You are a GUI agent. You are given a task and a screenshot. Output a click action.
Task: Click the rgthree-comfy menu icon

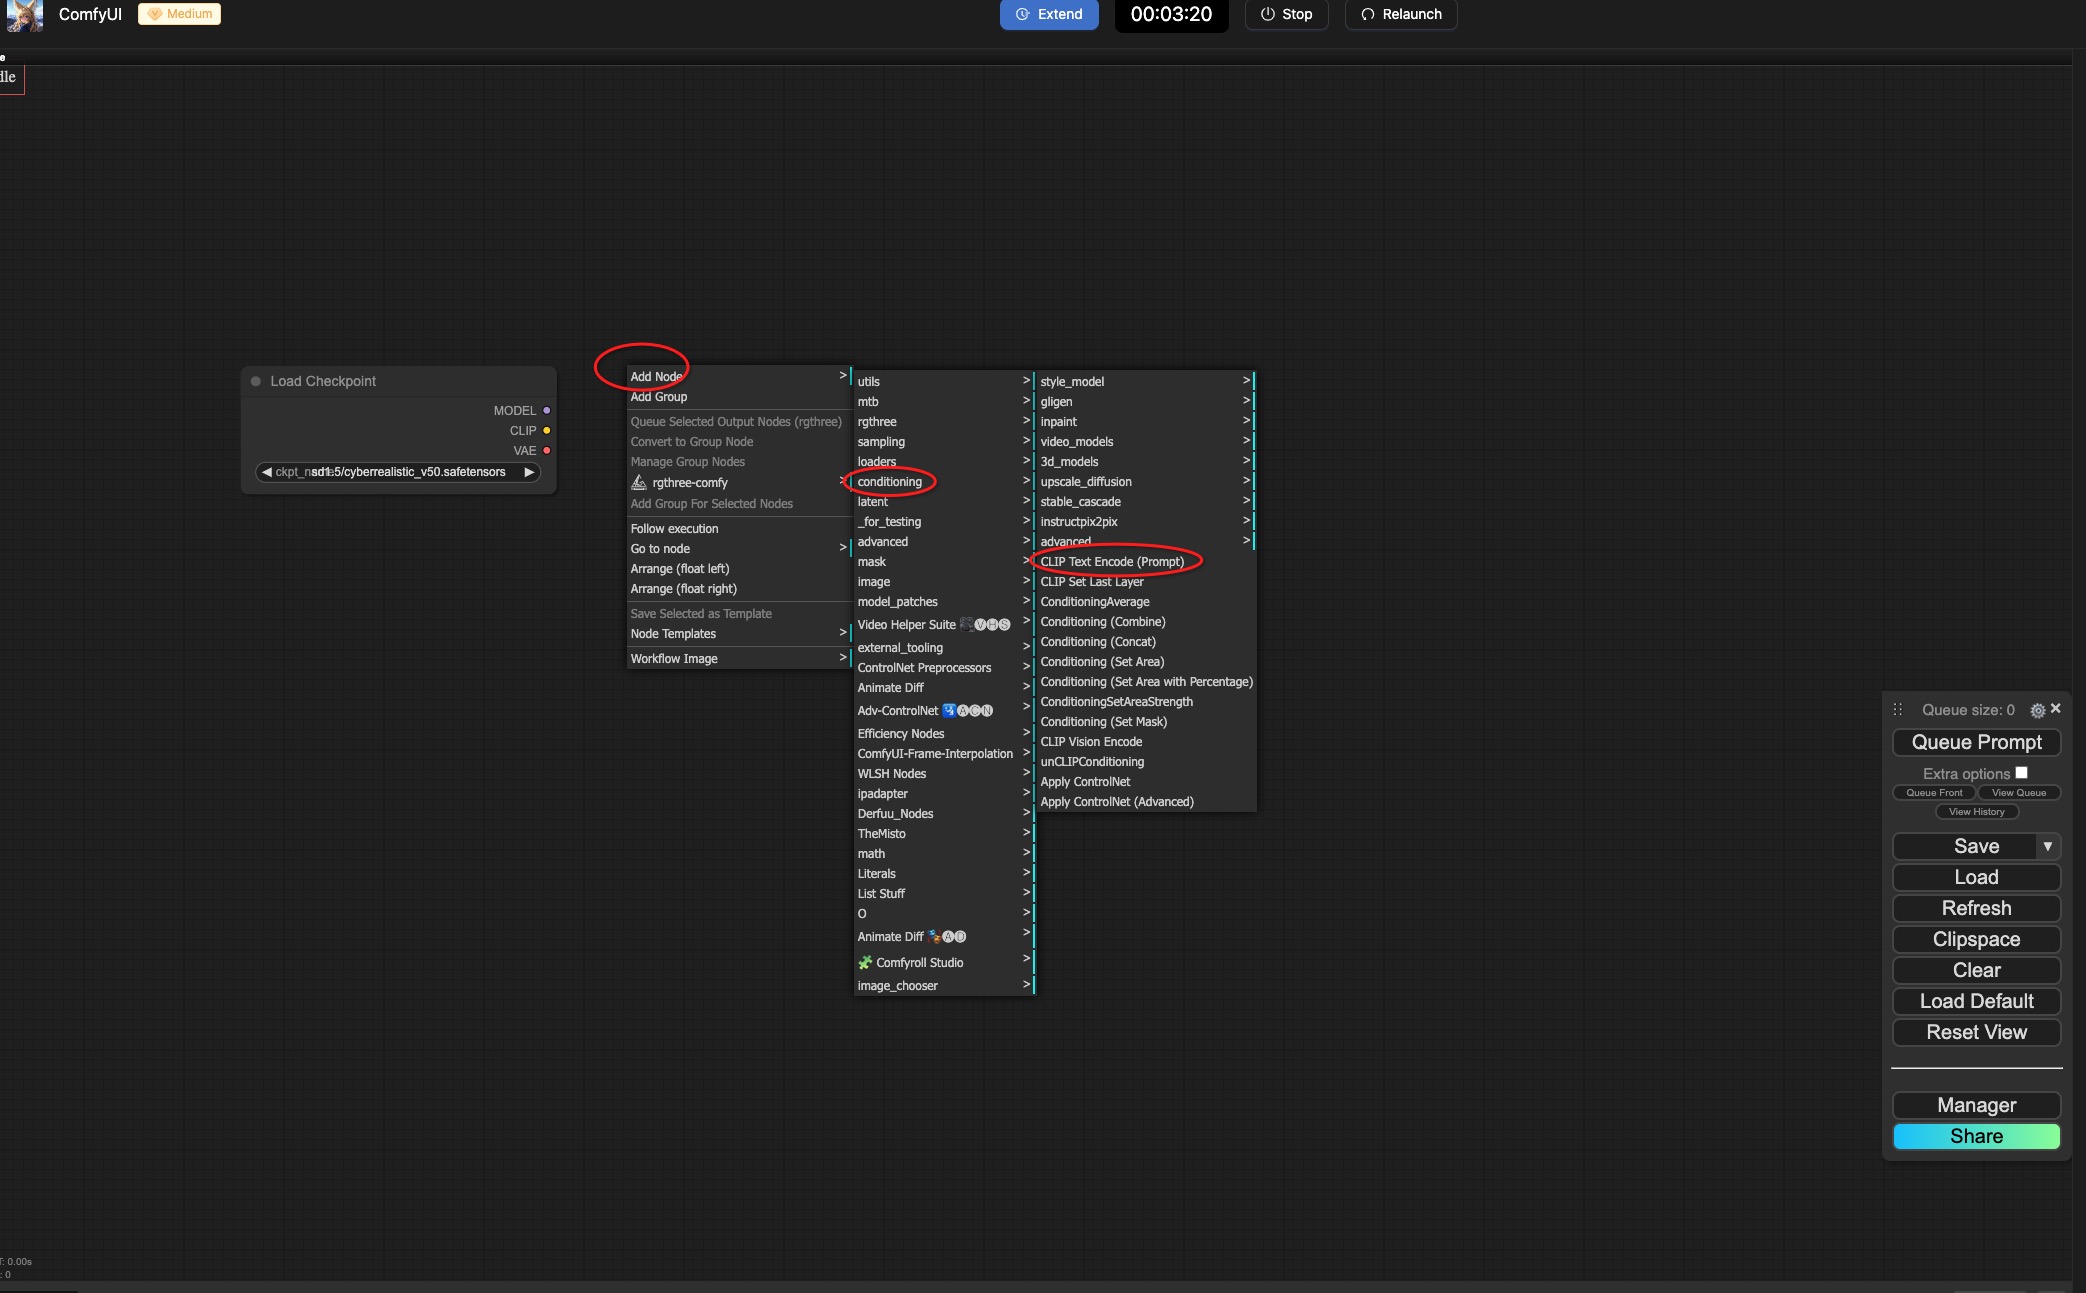639,482
